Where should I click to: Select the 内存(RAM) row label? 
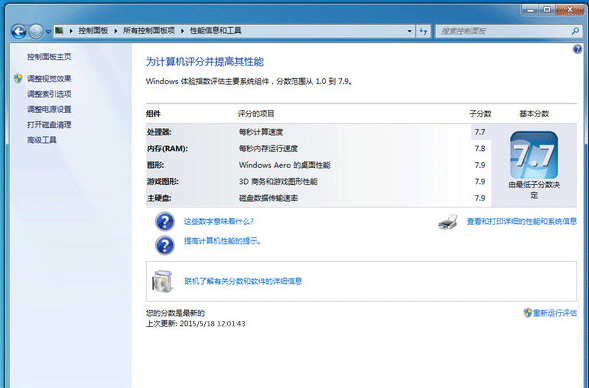(167, 149)
